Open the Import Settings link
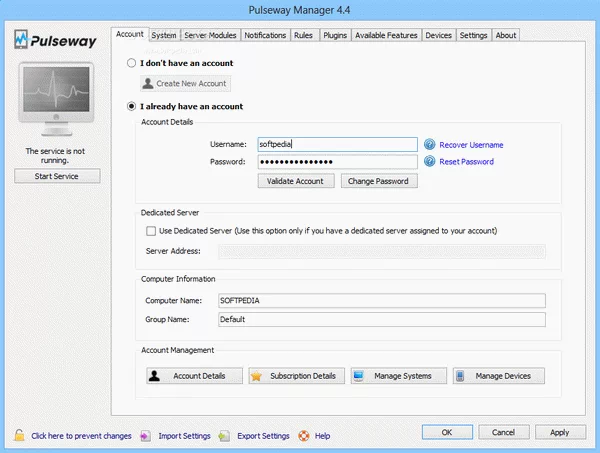This screenshot has width=600, height=453. (x=184, y=436)
